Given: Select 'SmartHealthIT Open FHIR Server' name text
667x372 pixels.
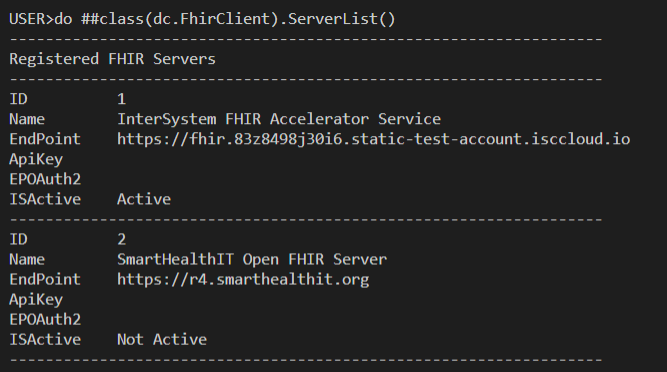Looking at the screenshot, I should click(x=252, y=259).
